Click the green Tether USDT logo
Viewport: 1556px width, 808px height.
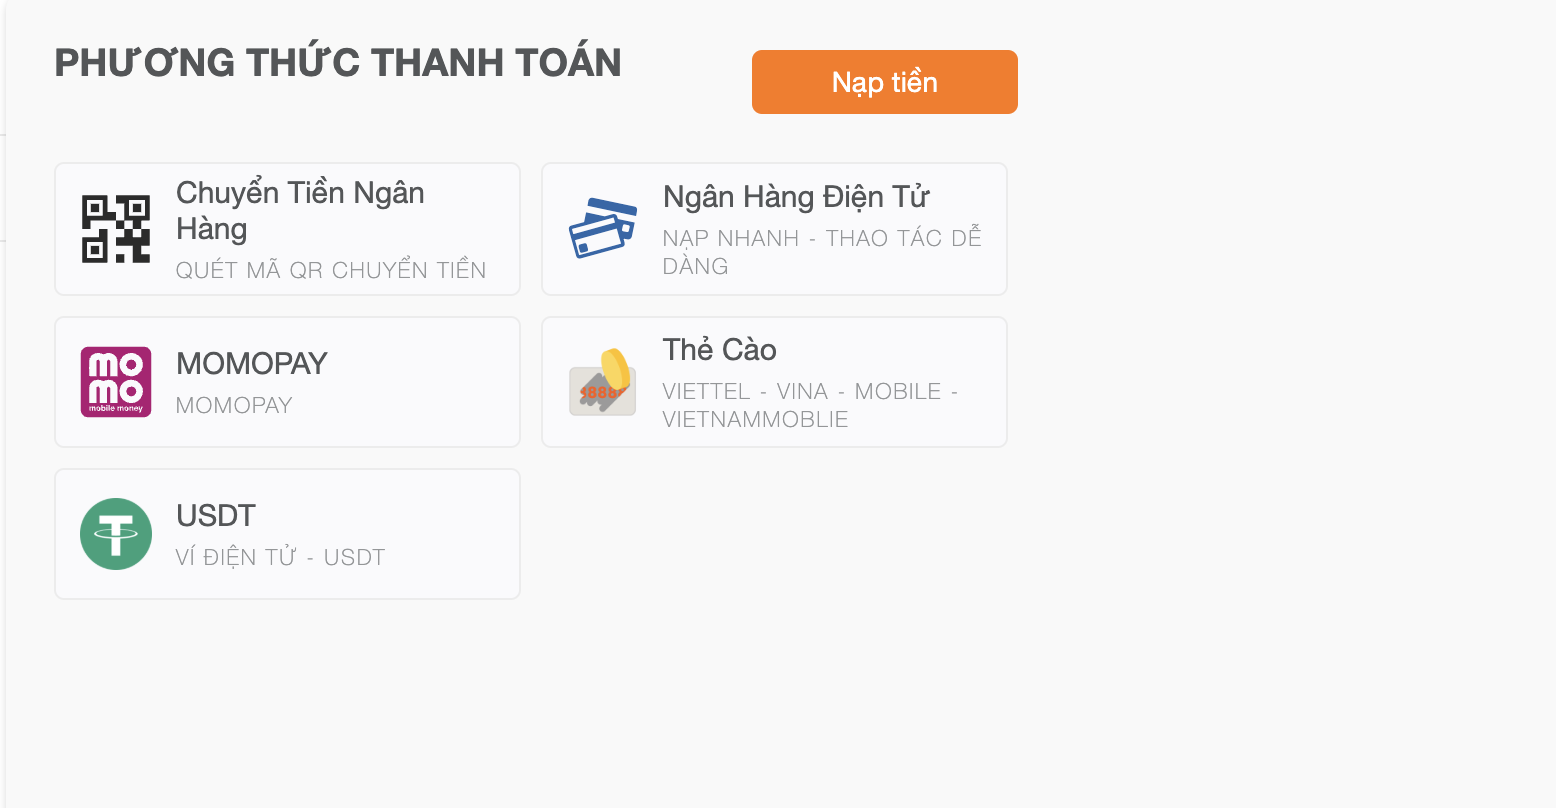pyautogui.click(x=116, y=534)
